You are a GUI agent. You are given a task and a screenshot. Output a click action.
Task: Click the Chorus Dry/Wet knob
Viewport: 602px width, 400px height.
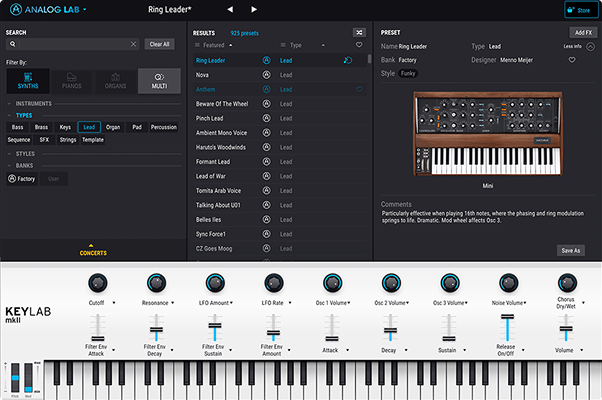(x=567, y=283)
